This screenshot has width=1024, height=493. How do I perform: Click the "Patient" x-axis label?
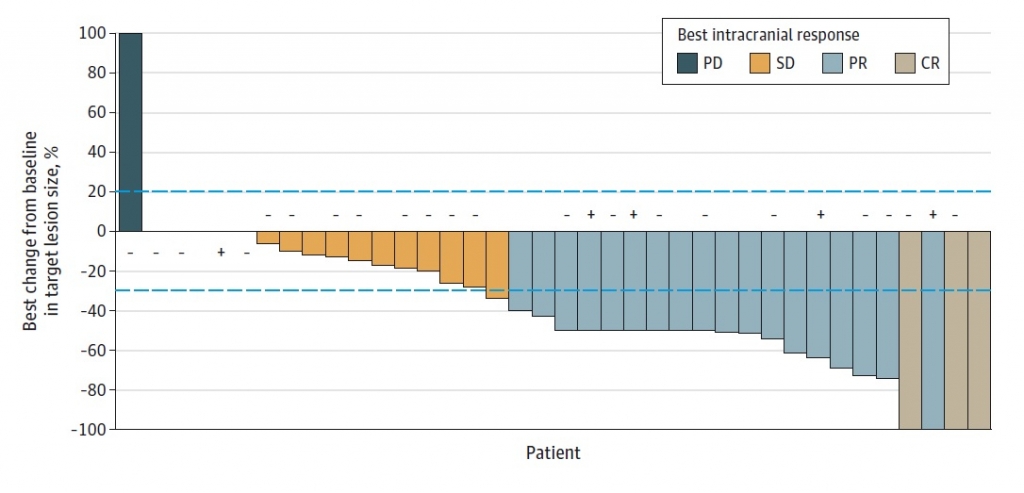coord(553,453)
